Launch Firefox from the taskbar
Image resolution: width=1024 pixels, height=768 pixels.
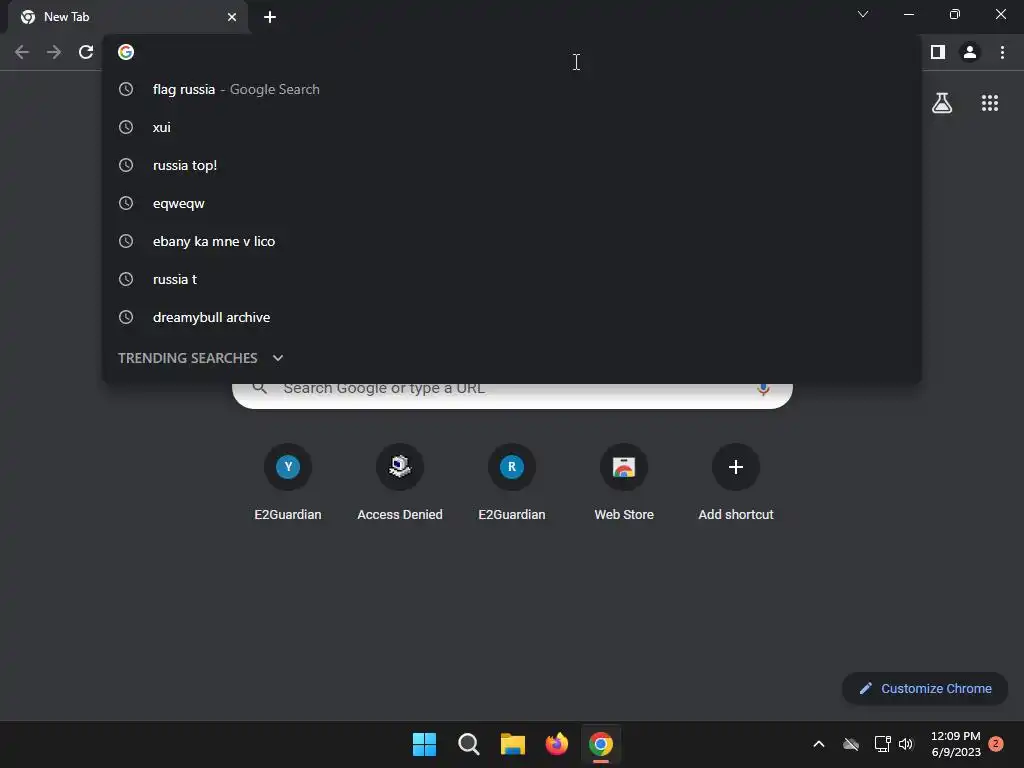[556, 744]
